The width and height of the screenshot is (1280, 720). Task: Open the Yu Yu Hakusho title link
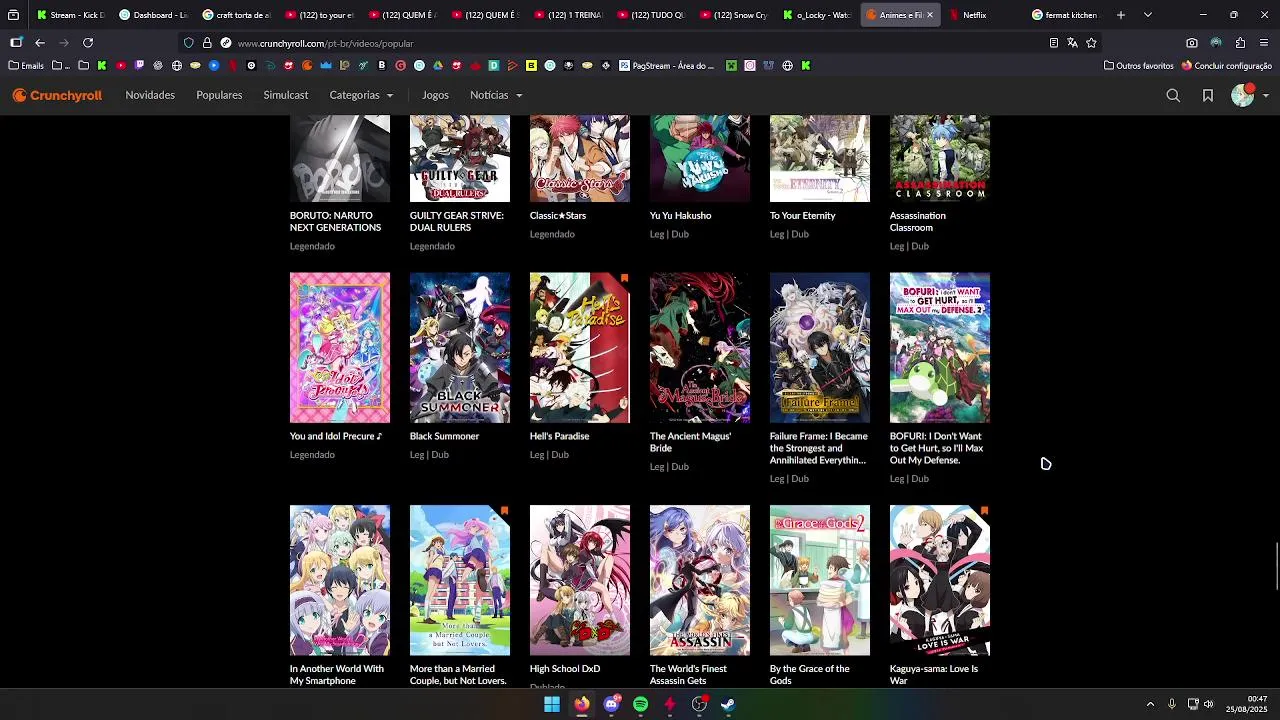(681, 215)
